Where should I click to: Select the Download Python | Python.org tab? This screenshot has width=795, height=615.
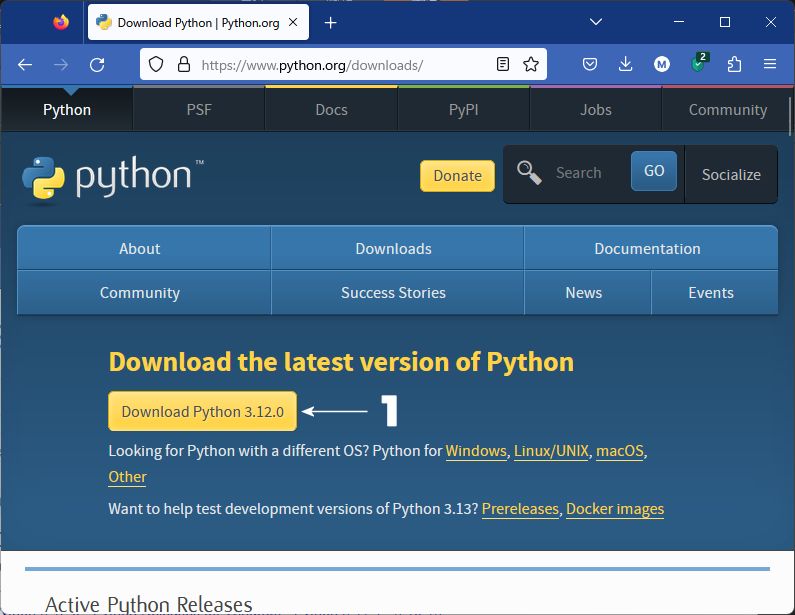tap(198, 22)
